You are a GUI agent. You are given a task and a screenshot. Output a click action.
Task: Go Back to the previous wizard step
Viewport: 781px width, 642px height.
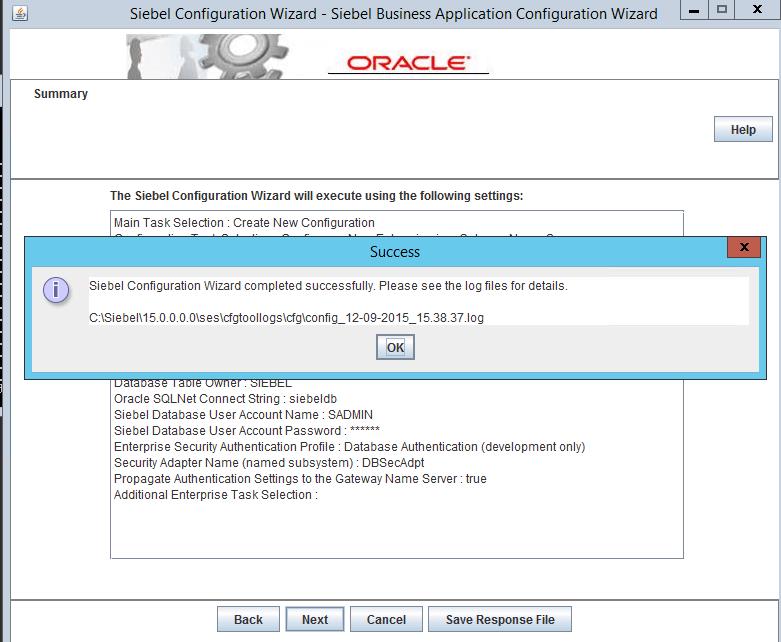click(x=248, y=619)
